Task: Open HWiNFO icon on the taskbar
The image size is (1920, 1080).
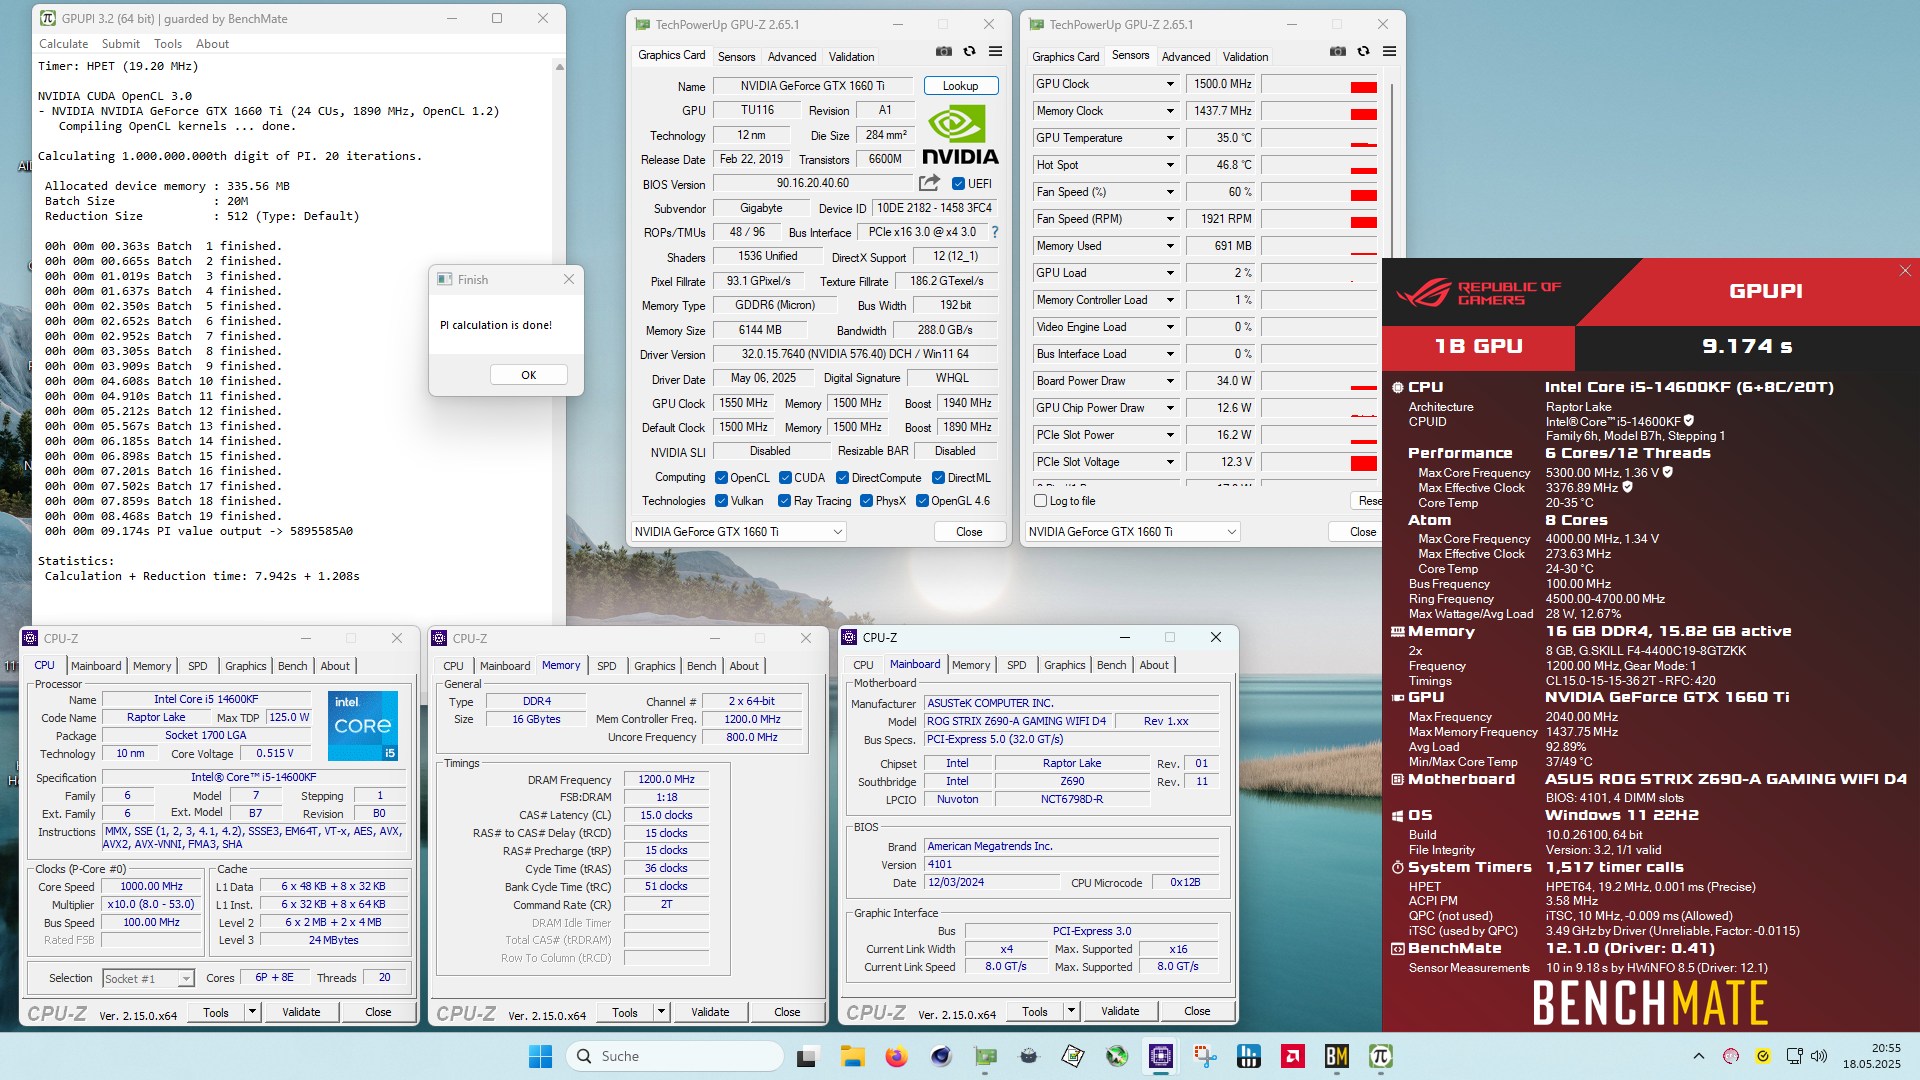Action: (x=1249, y=1056)
